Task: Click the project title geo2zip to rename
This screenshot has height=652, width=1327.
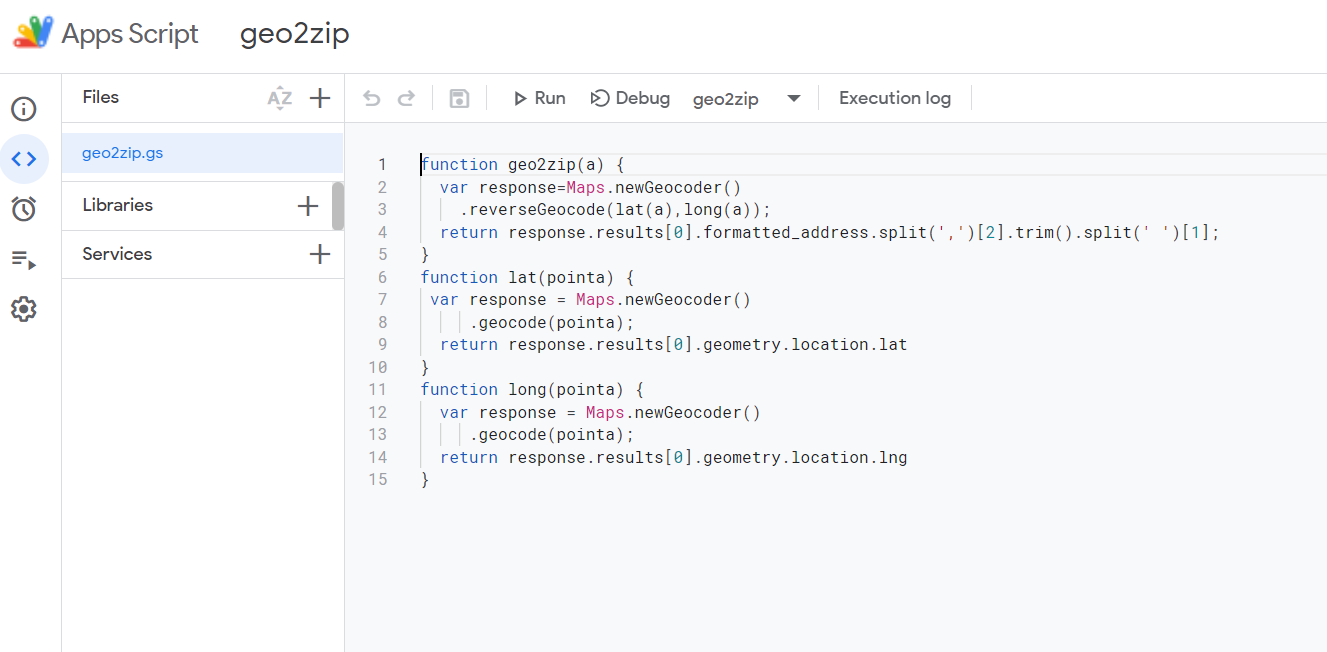Action: 294,33
